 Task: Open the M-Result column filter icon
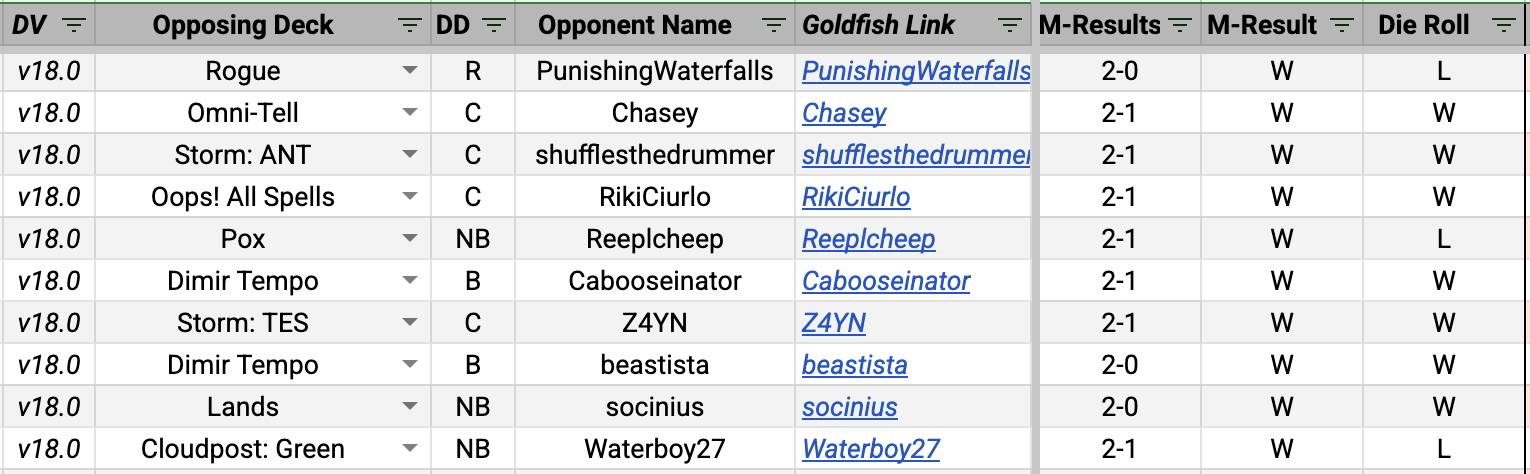click(x=1342, y=25)
